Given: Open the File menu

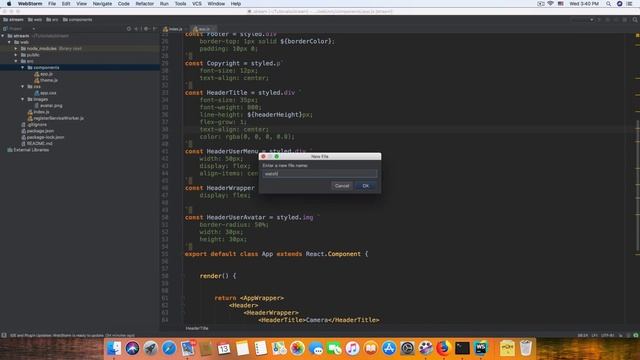Looking at the screenshot, I should click(x=52, y=4).
